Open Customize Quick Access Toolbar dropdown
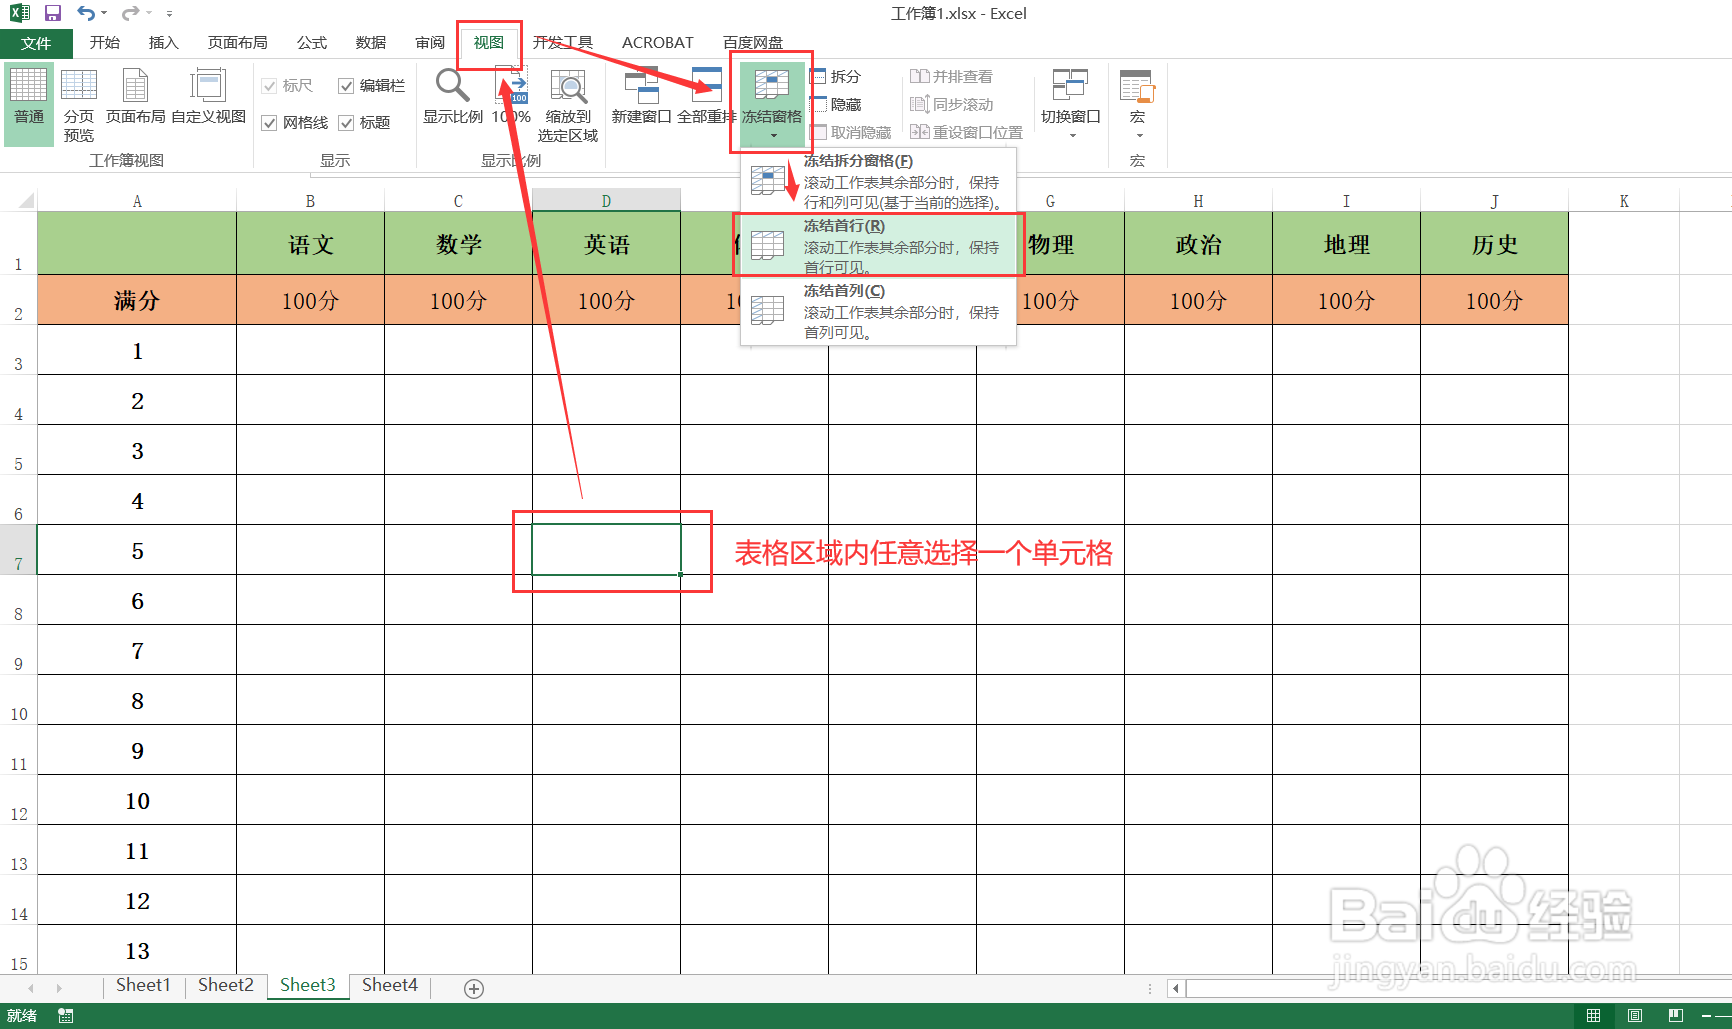This screenshot has width=1732, height=1029. point(169,14)
